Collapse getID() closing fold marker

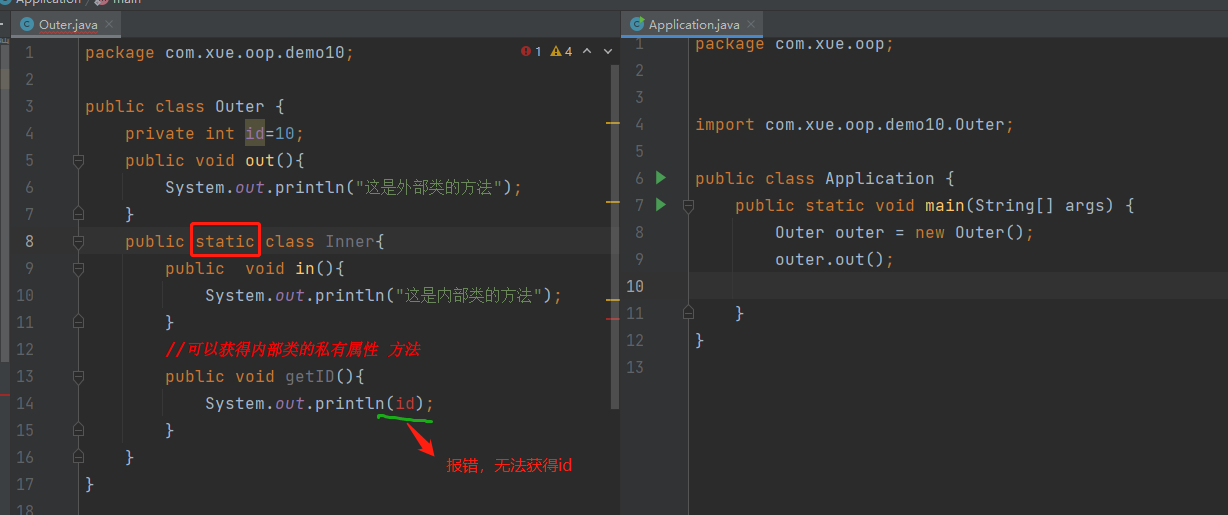tap(78, 430)
